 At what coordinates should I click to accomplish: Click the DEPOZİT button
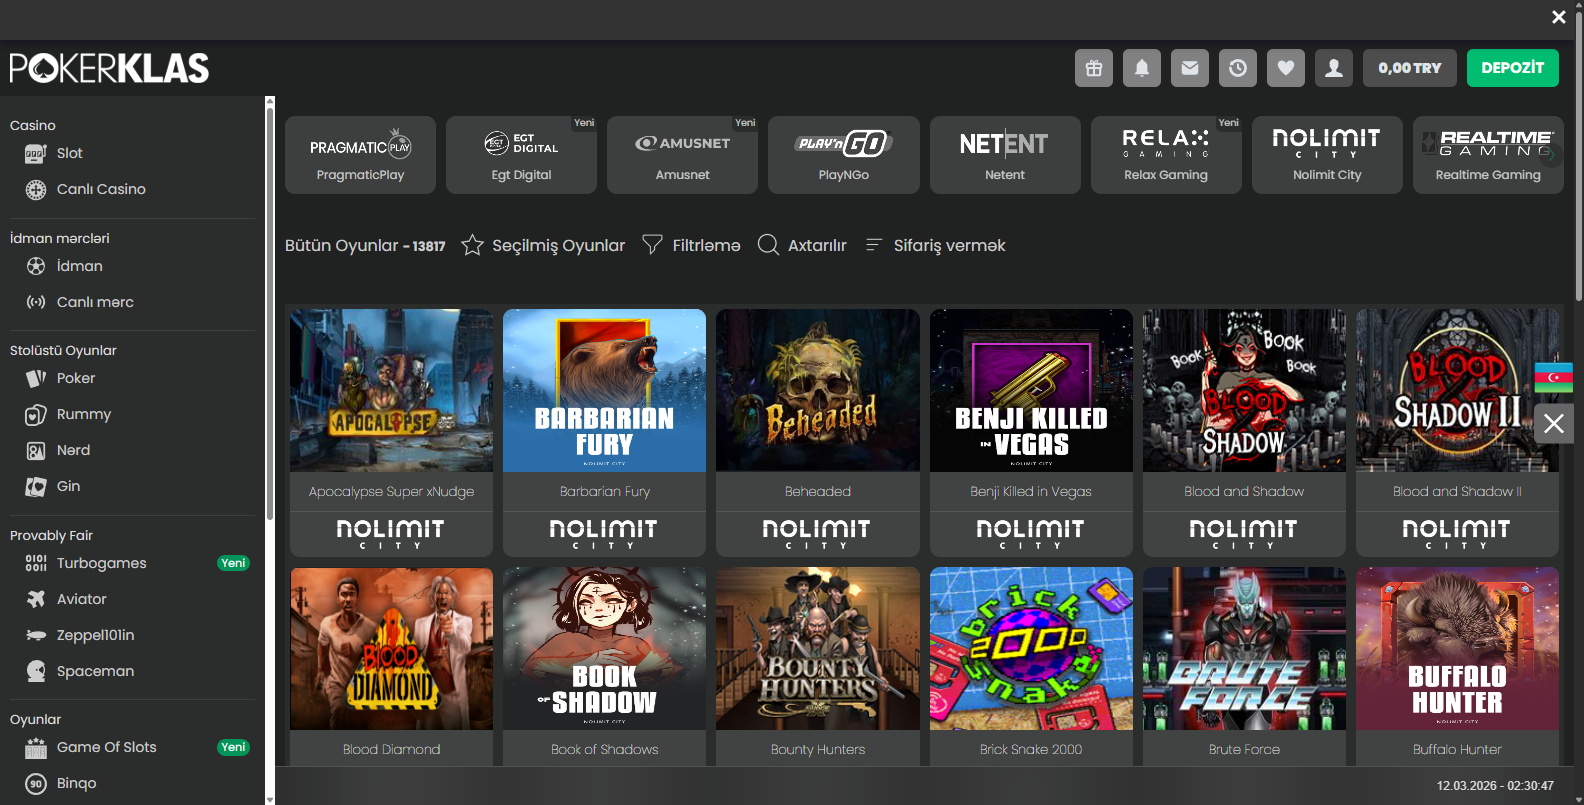[1513, 68]
